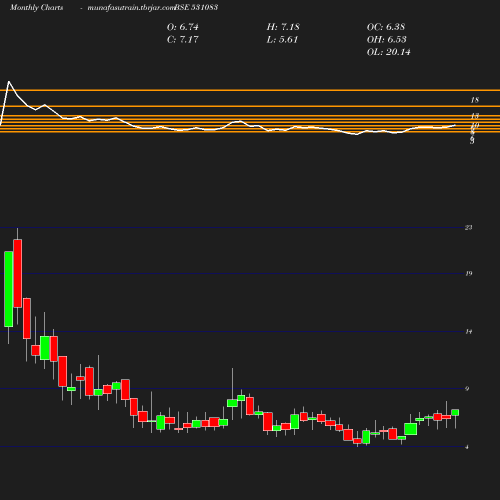This screenshot has height=500, width=500.
Task: Click the last green candle at chart end
Action: pyautogui.click(x=455, y=413)
